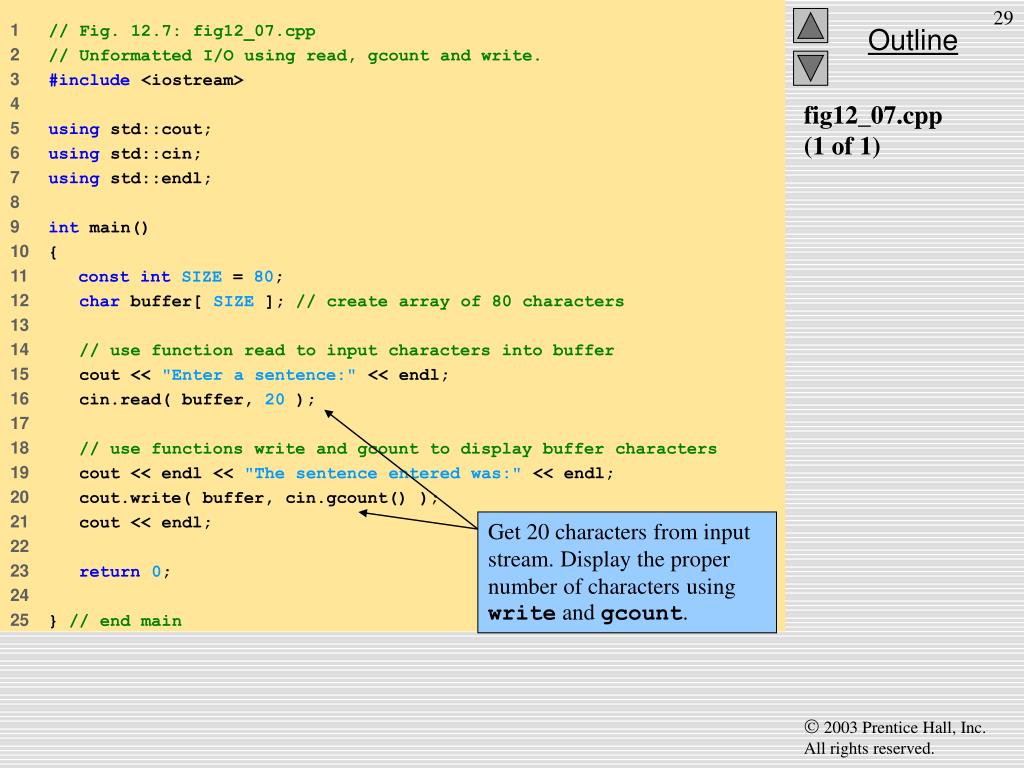
Task: Click the const int SIZE = 80 declaration
Action: [181, 276]
